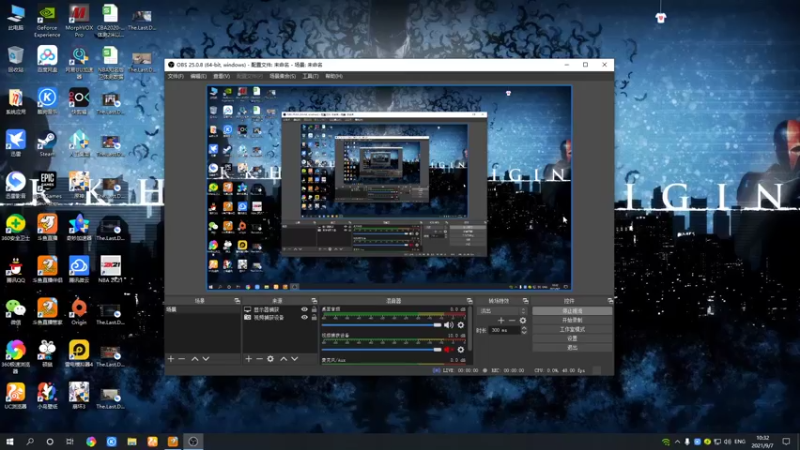Remove selected source with minus icon
The image size is (800, 450).
tap(259, 359)
